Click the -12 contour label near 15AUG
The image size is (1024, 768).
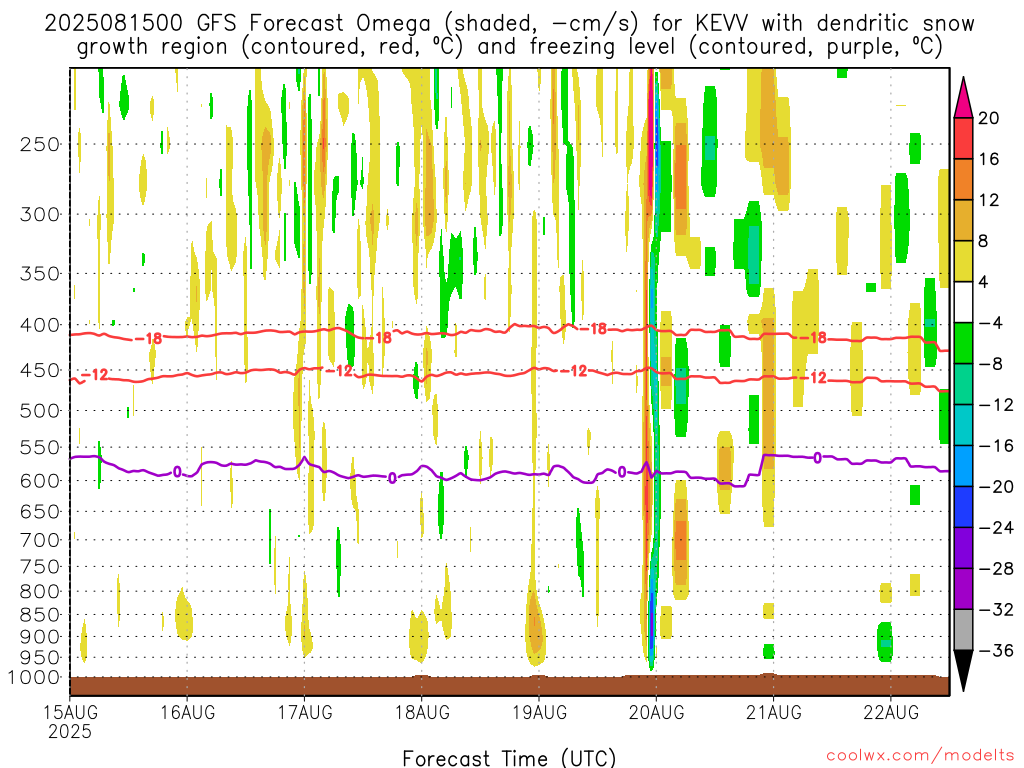tap(95, 375)
